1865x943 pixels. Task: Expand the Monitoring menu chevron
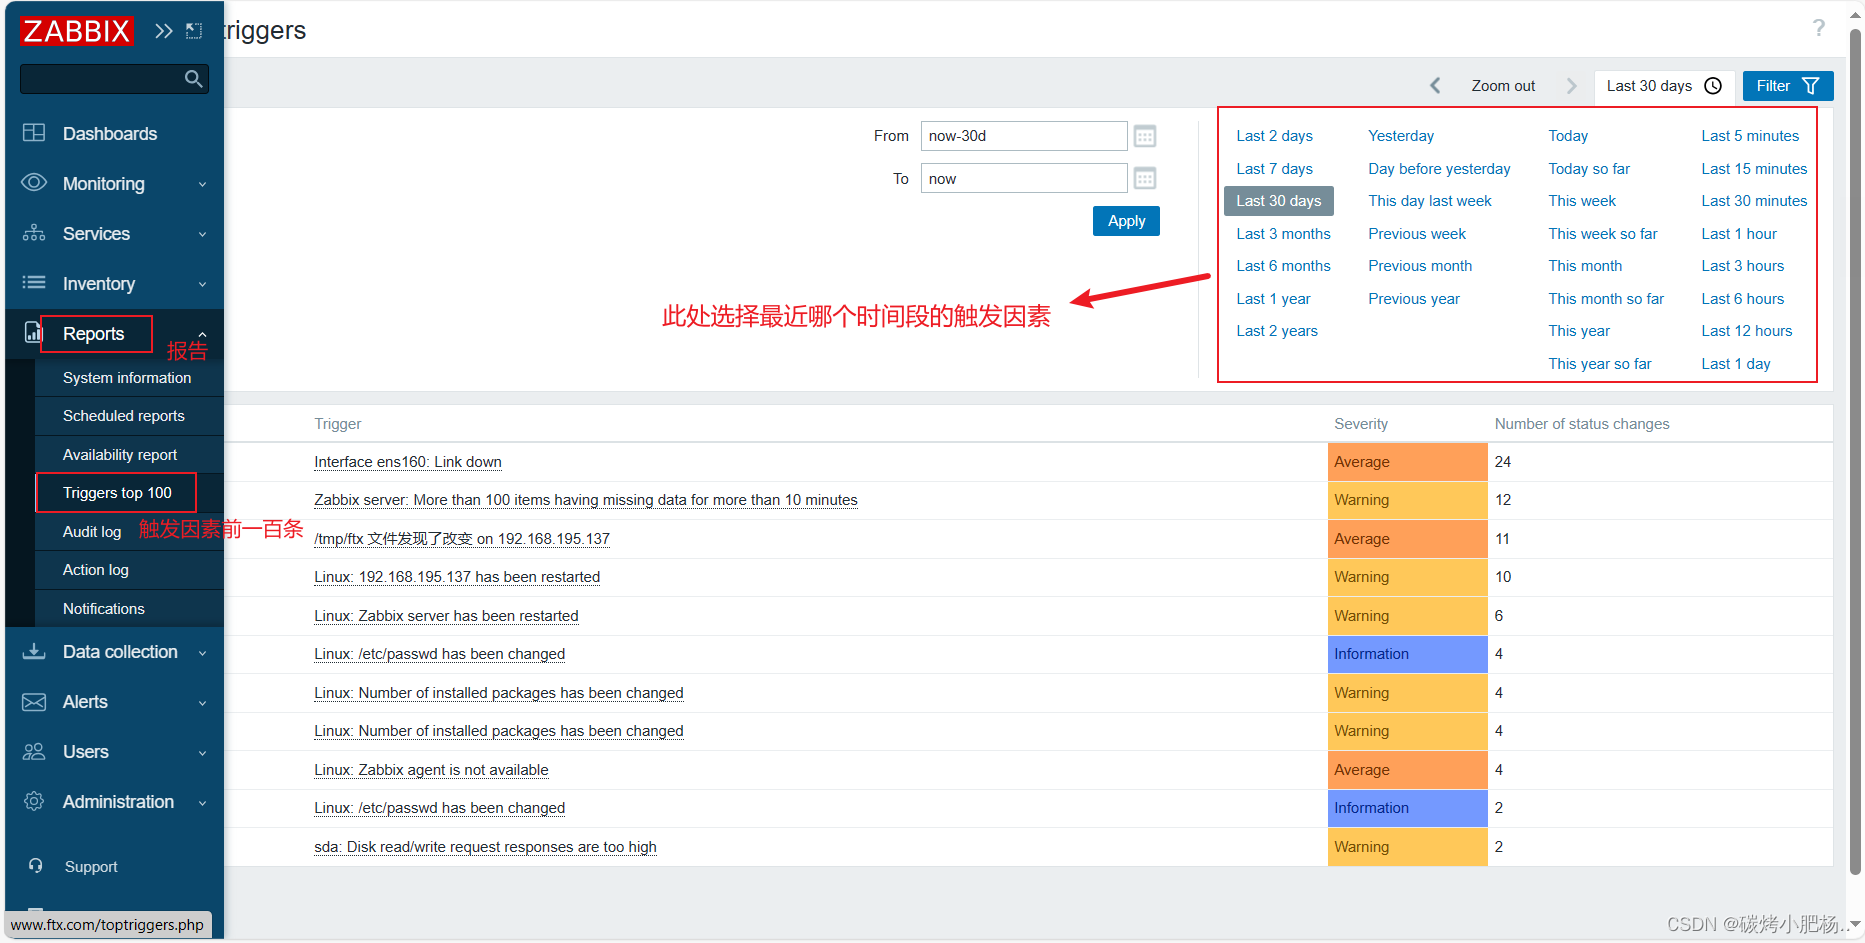(202, 184)
